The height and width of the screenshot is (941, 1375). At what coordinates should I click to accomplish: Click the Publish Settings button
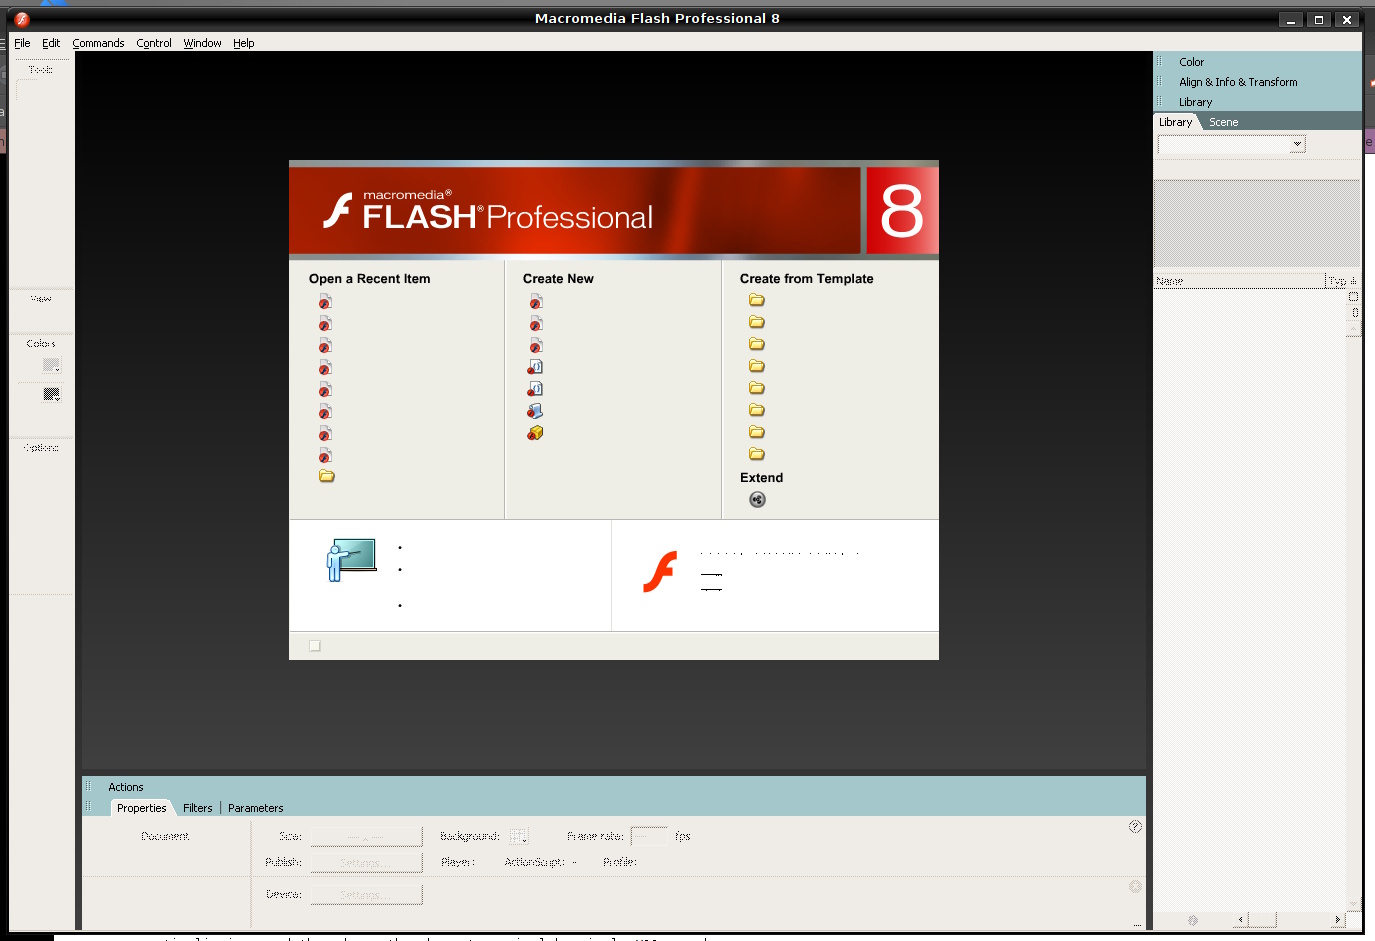(366, 863)
